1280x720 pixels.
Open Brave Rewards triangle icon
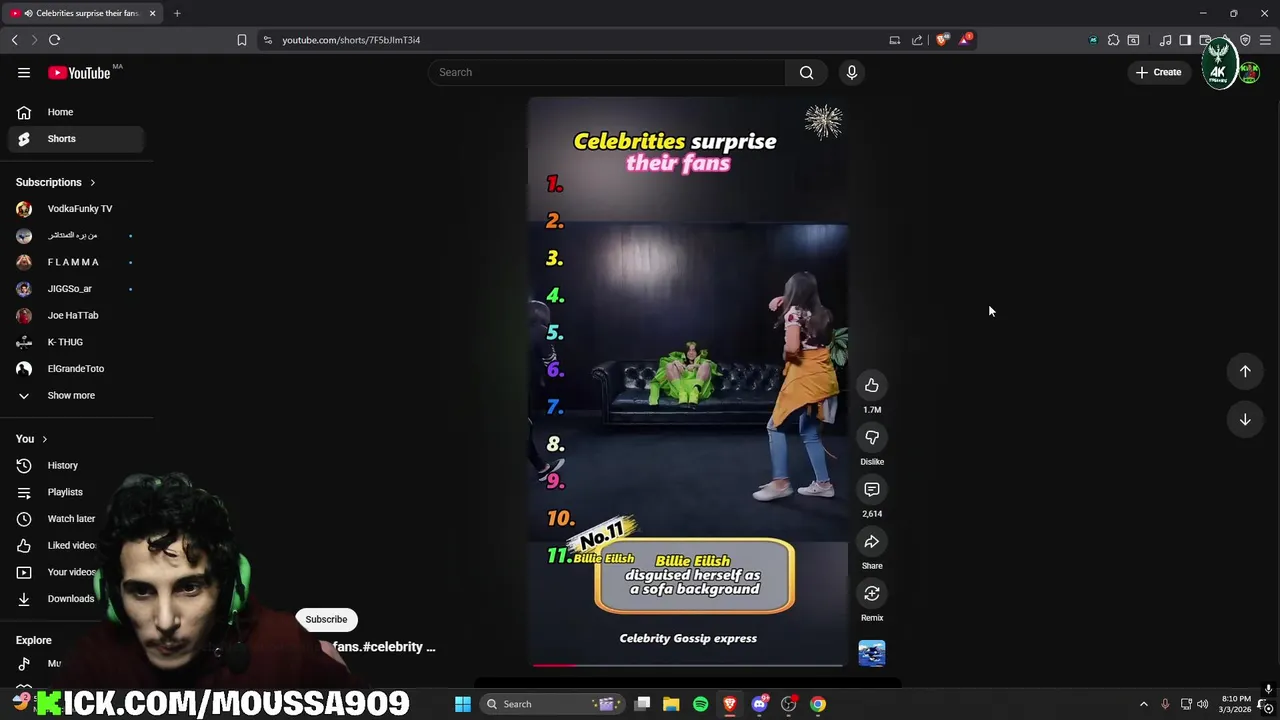965,40
